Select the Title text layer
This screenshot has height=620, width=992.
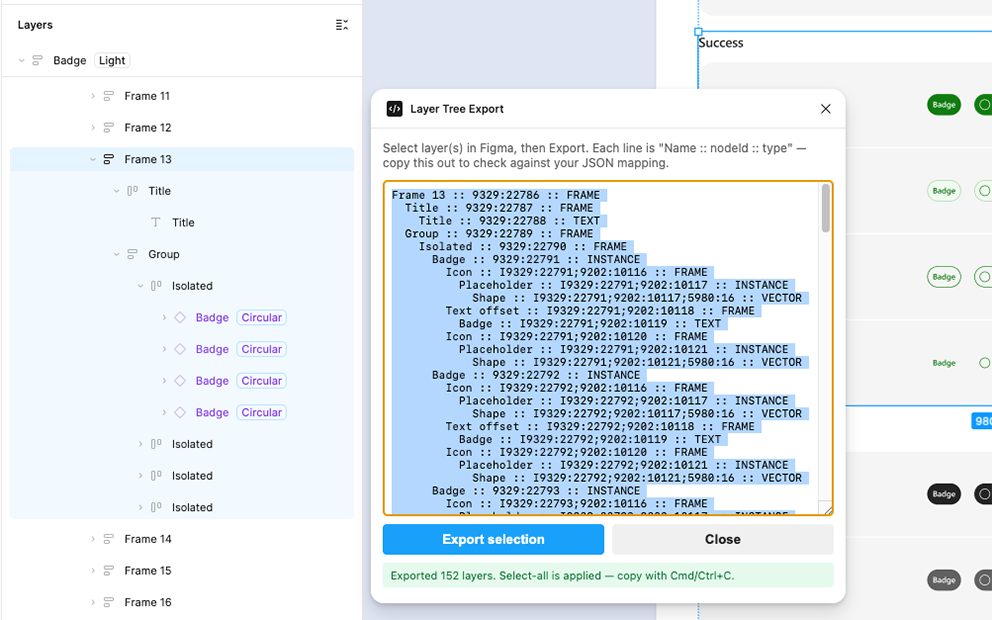pos(183,223)
